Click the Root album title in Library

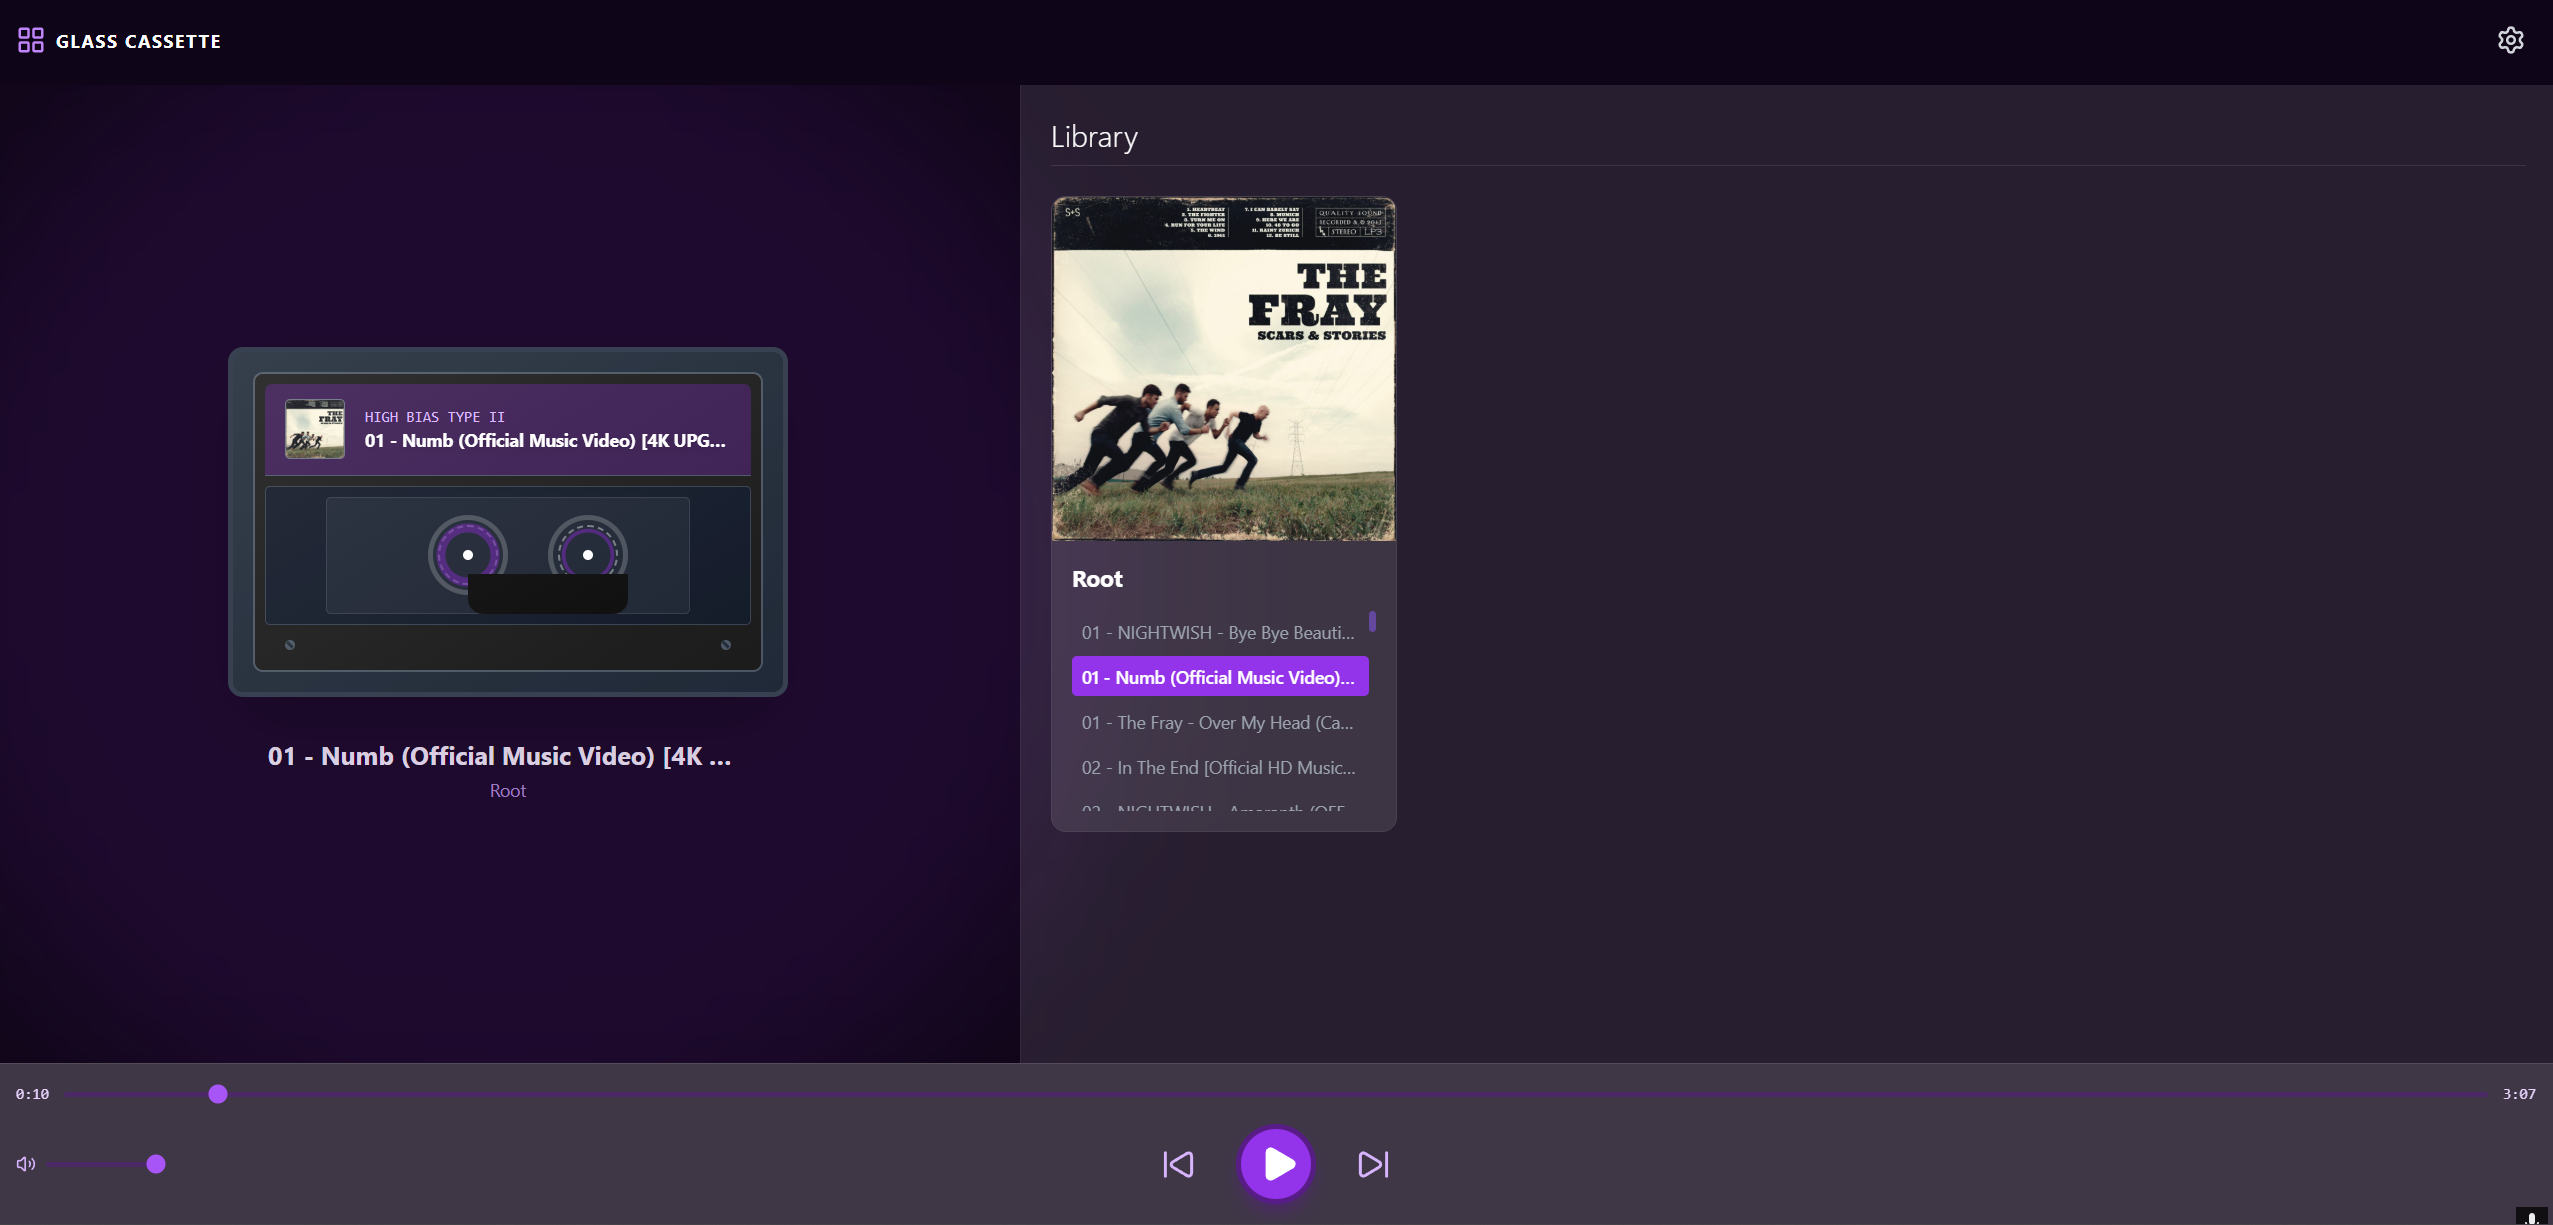click(1097, 579)
